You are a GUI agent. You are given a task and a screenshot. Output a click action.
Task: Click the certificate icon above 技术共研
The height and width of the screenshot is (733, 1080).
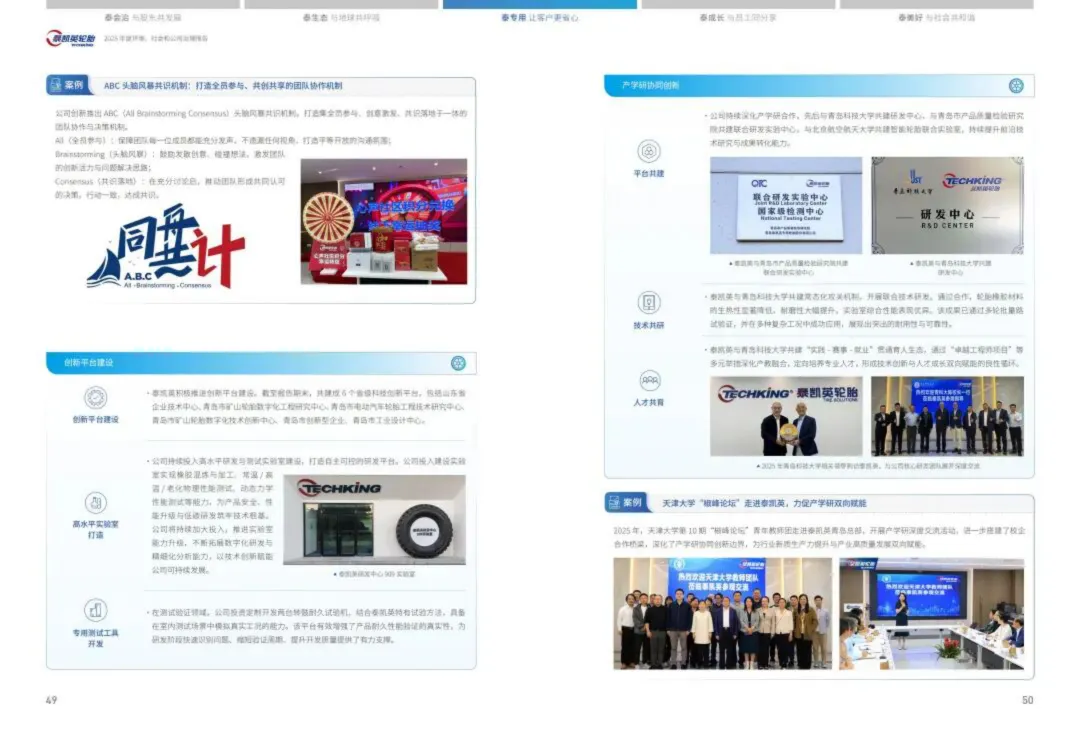click(x=648, y=302)
